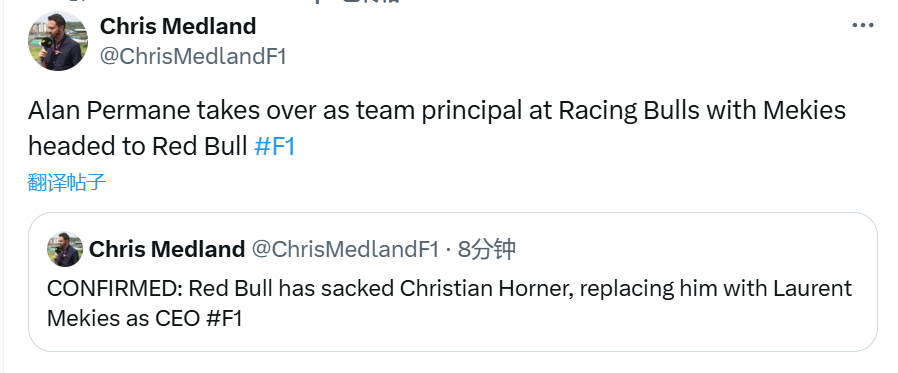Viewport: 898px width, 373px height.
Task: Click "Alan Permane" in the main post
Action: point(109,110)
